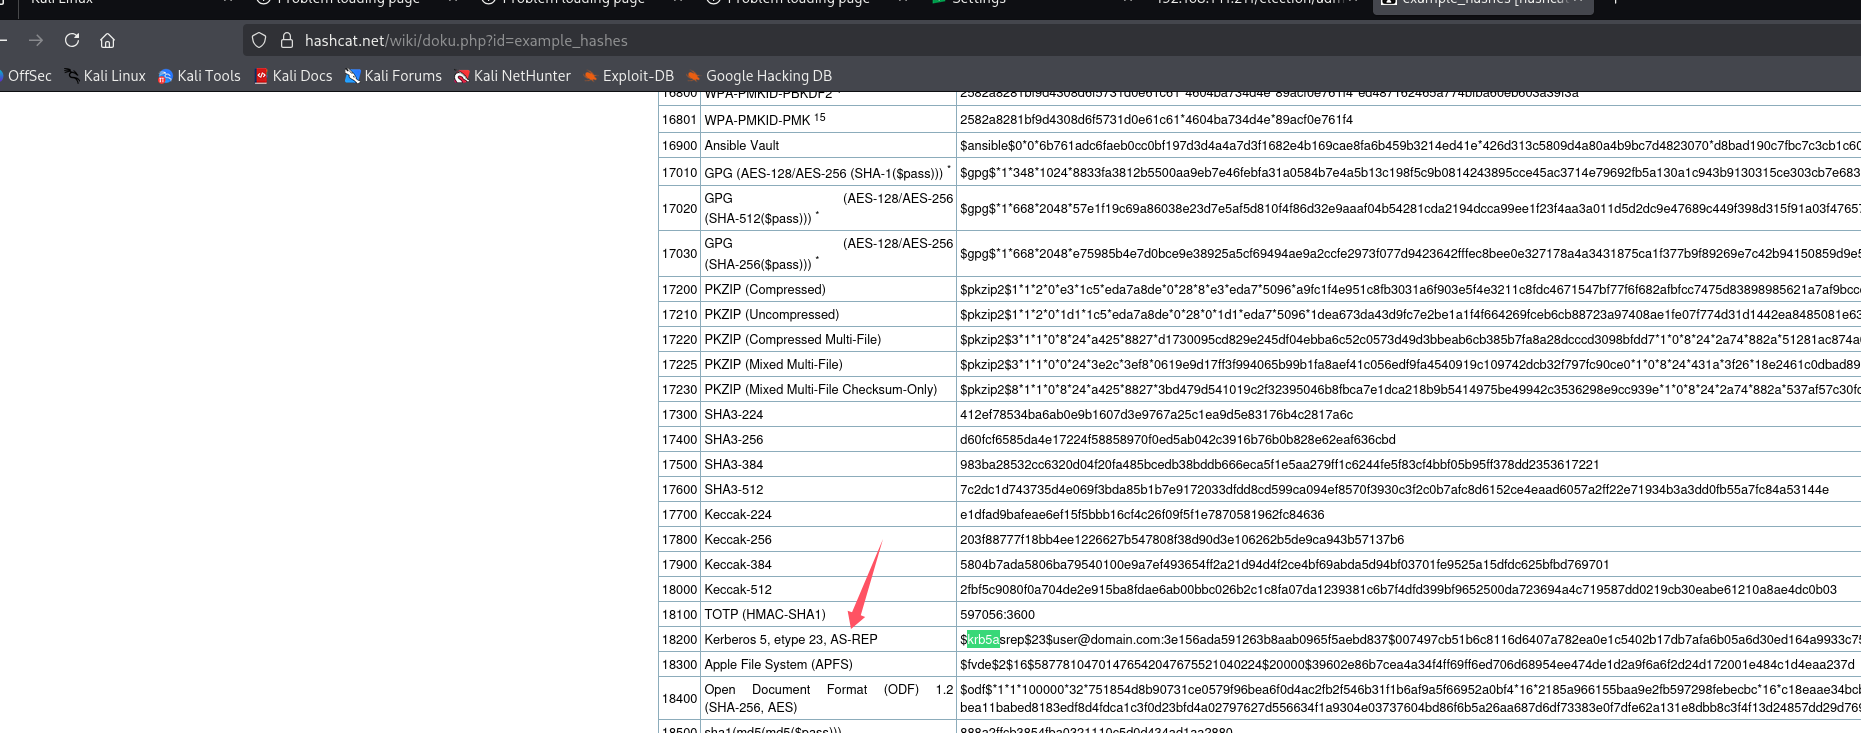The height and width of the screenshot is (733, 1861).
Task: Click the forward navigation arrow
Action: 36,40
